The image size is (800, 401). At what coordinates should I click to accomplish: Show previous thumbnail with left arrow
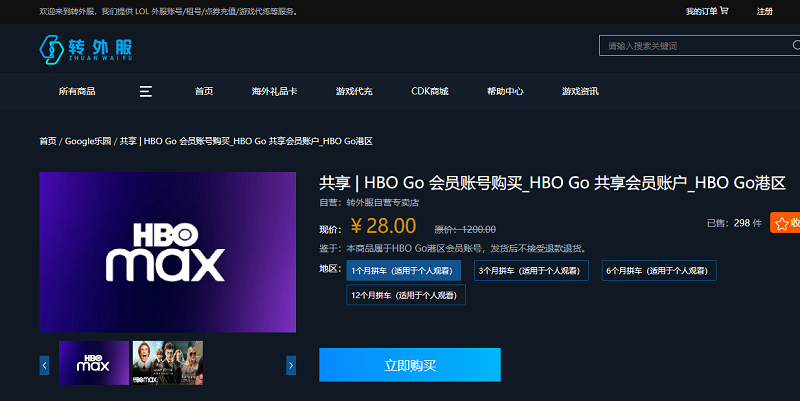[44, 365]
